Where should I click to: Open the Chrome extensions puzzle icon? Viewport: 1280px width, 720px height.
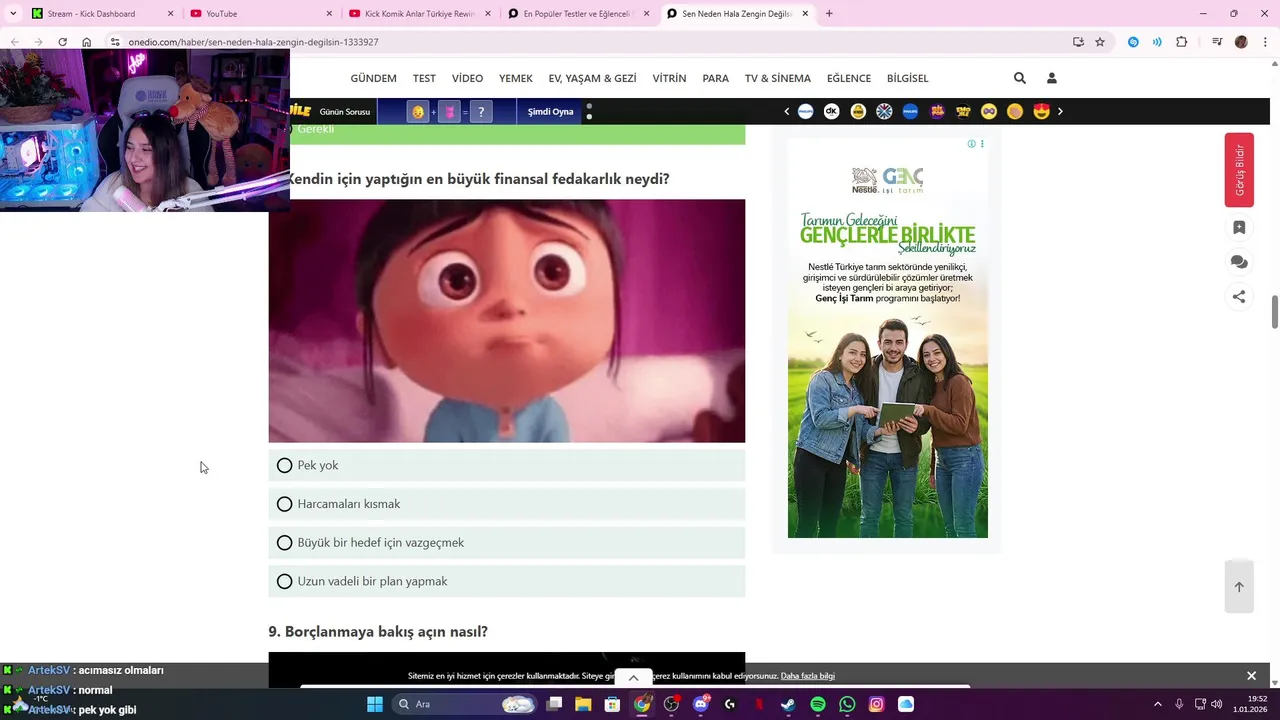point(1181,42)
